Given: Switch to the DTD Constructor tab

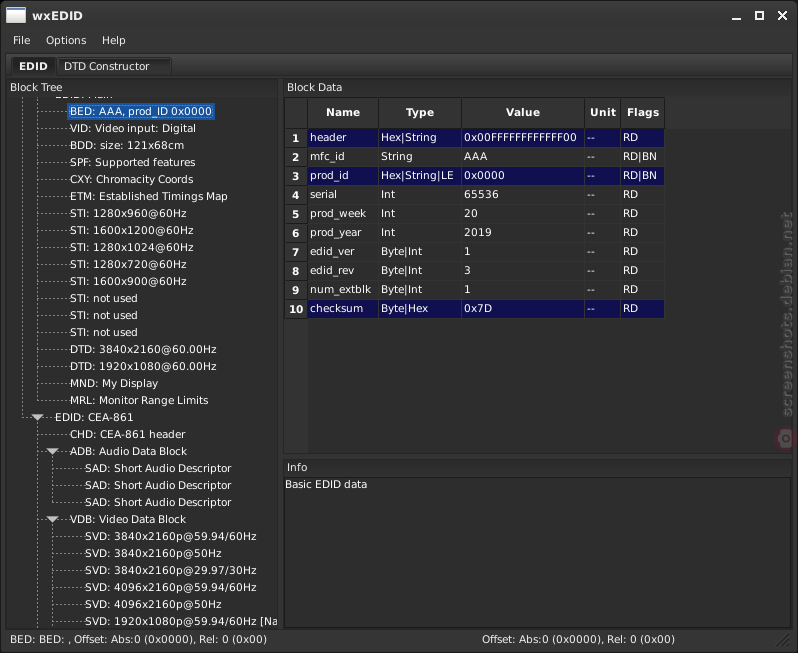Looking at the screenshot, I should 113,66.
